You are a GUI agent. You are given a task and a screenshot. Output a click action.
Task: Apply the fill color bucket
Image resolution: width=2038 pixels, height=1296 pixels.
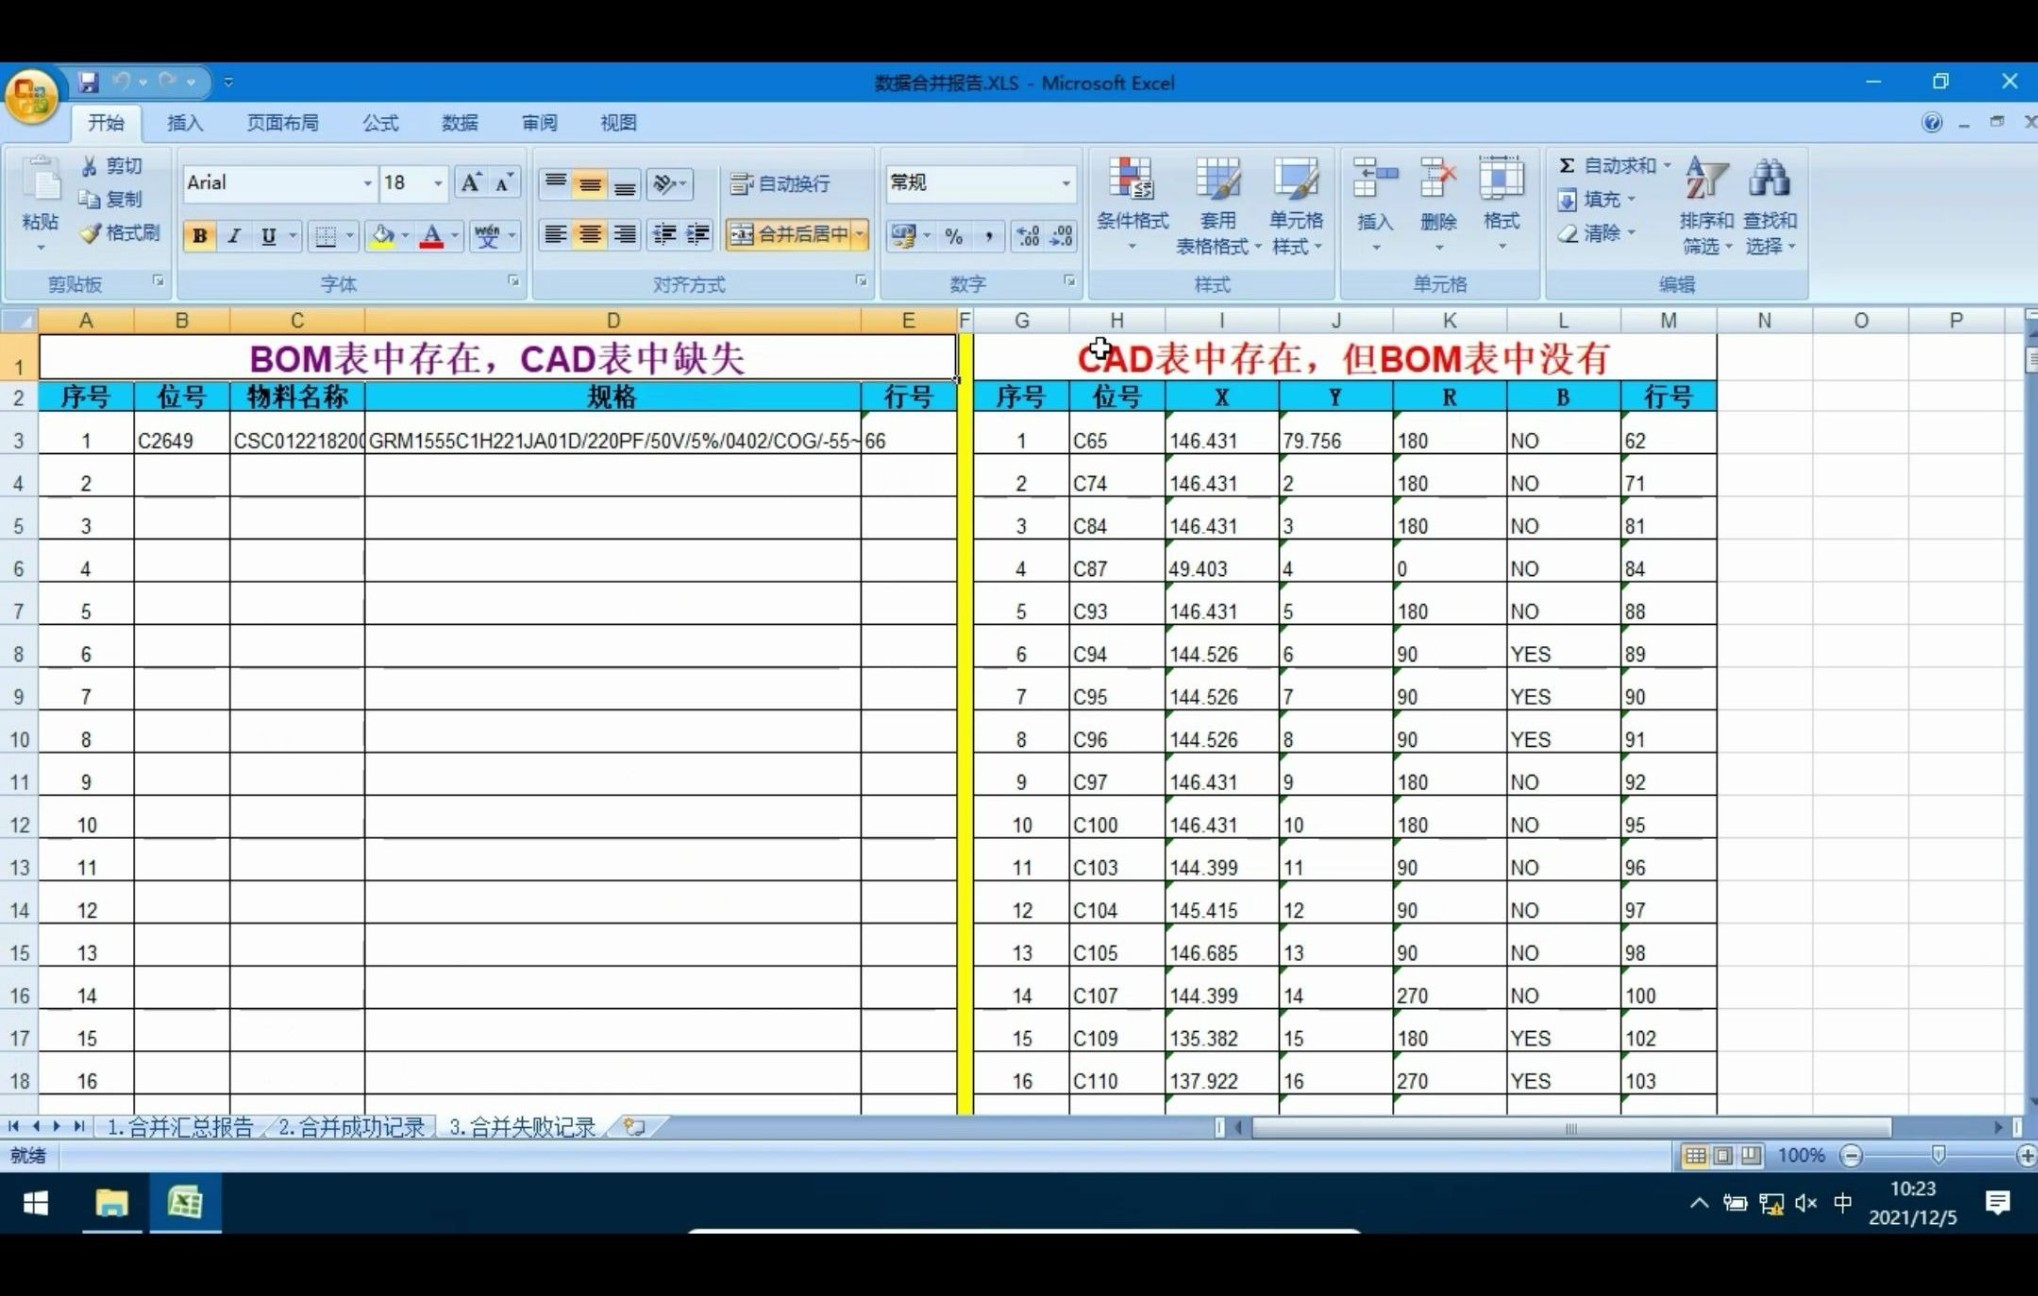382,235
